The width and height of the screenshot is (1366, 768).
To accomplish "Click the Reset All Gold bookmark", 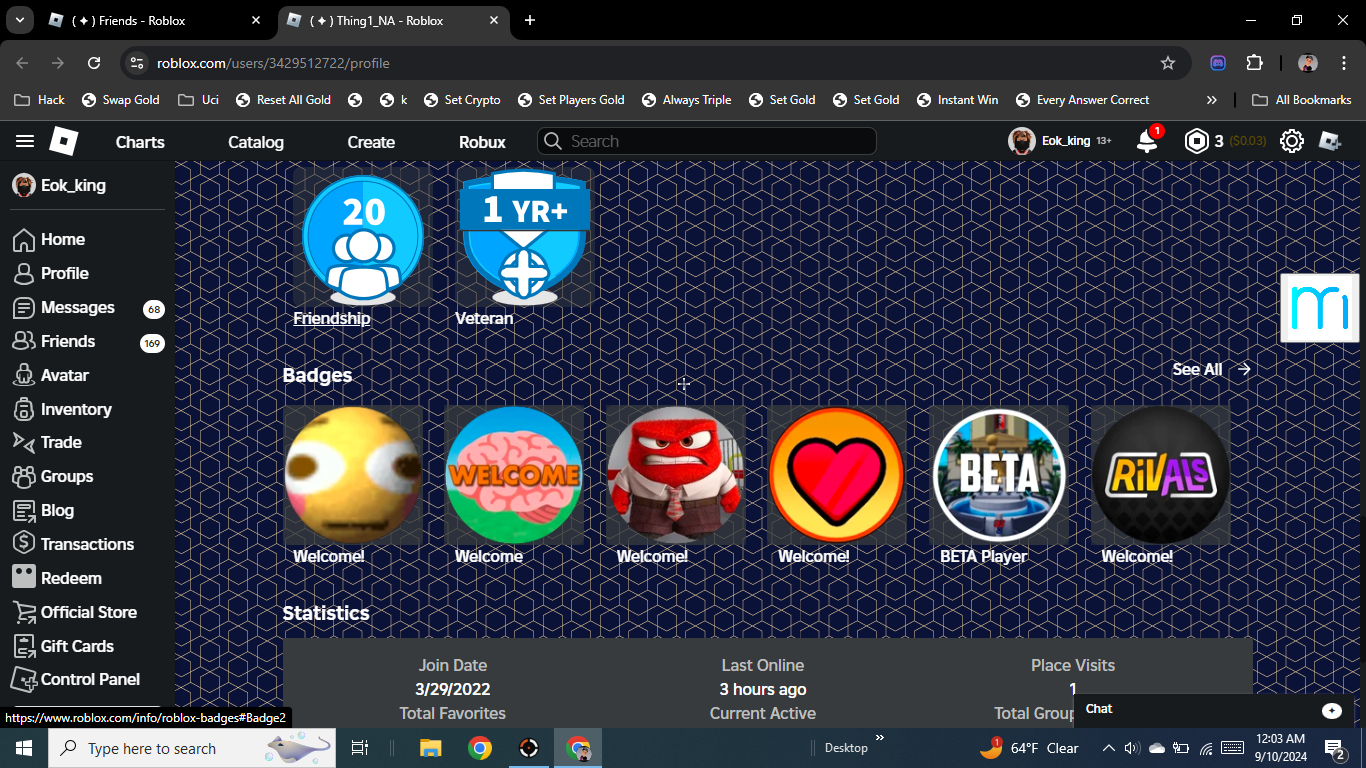I will click(x=284, y=100).
